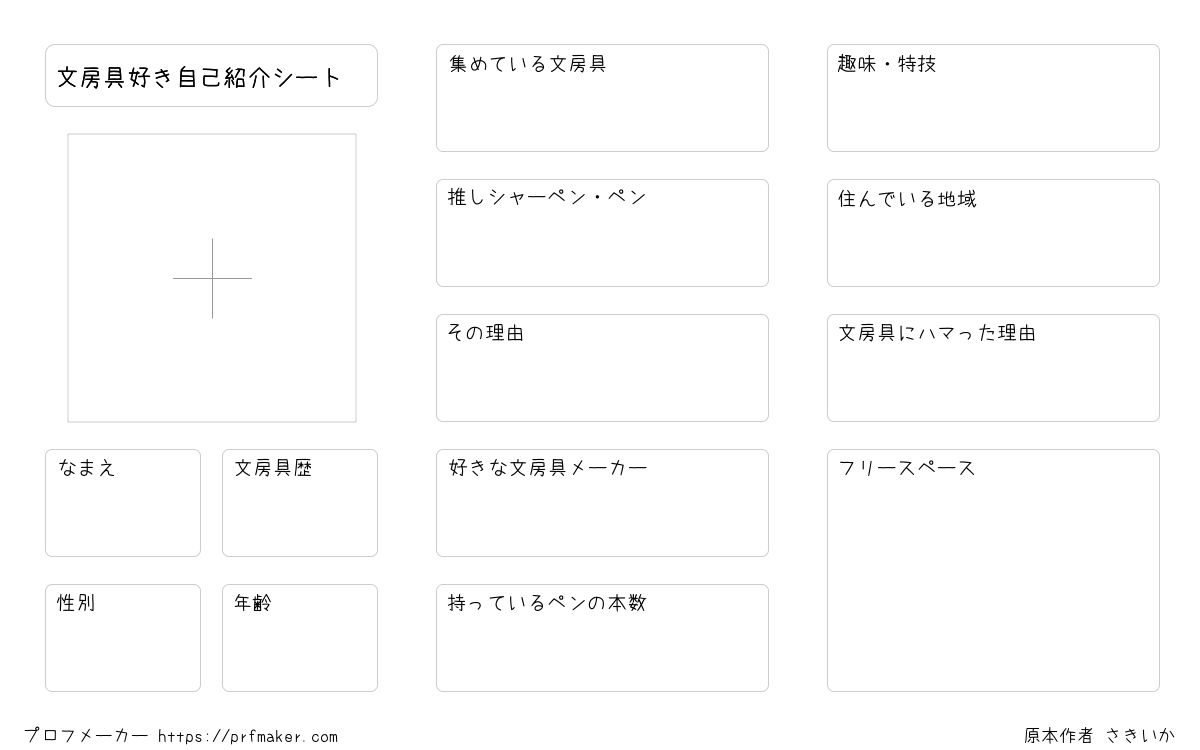Click the 集めている文房具 box
This screenshot has height=750, width=1200.
coord(602,98)
